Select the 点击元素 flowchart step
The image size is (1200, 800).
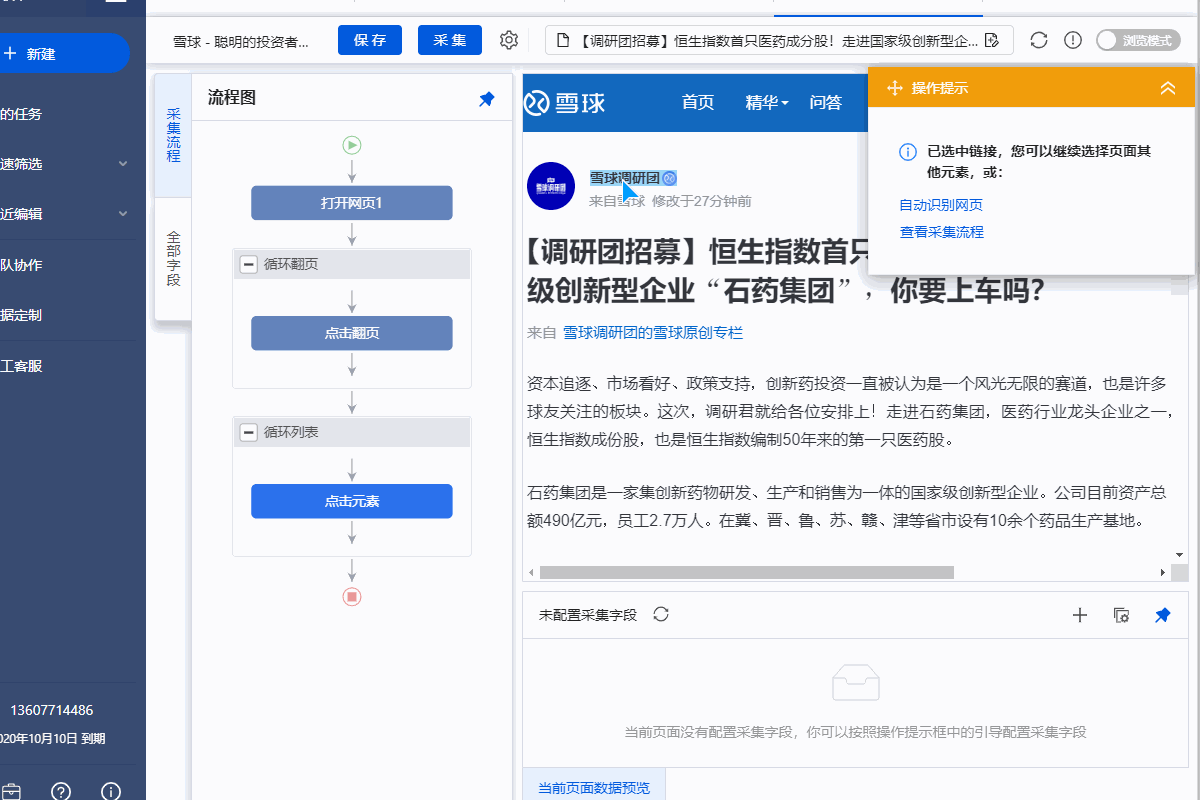tap(352, 501)
